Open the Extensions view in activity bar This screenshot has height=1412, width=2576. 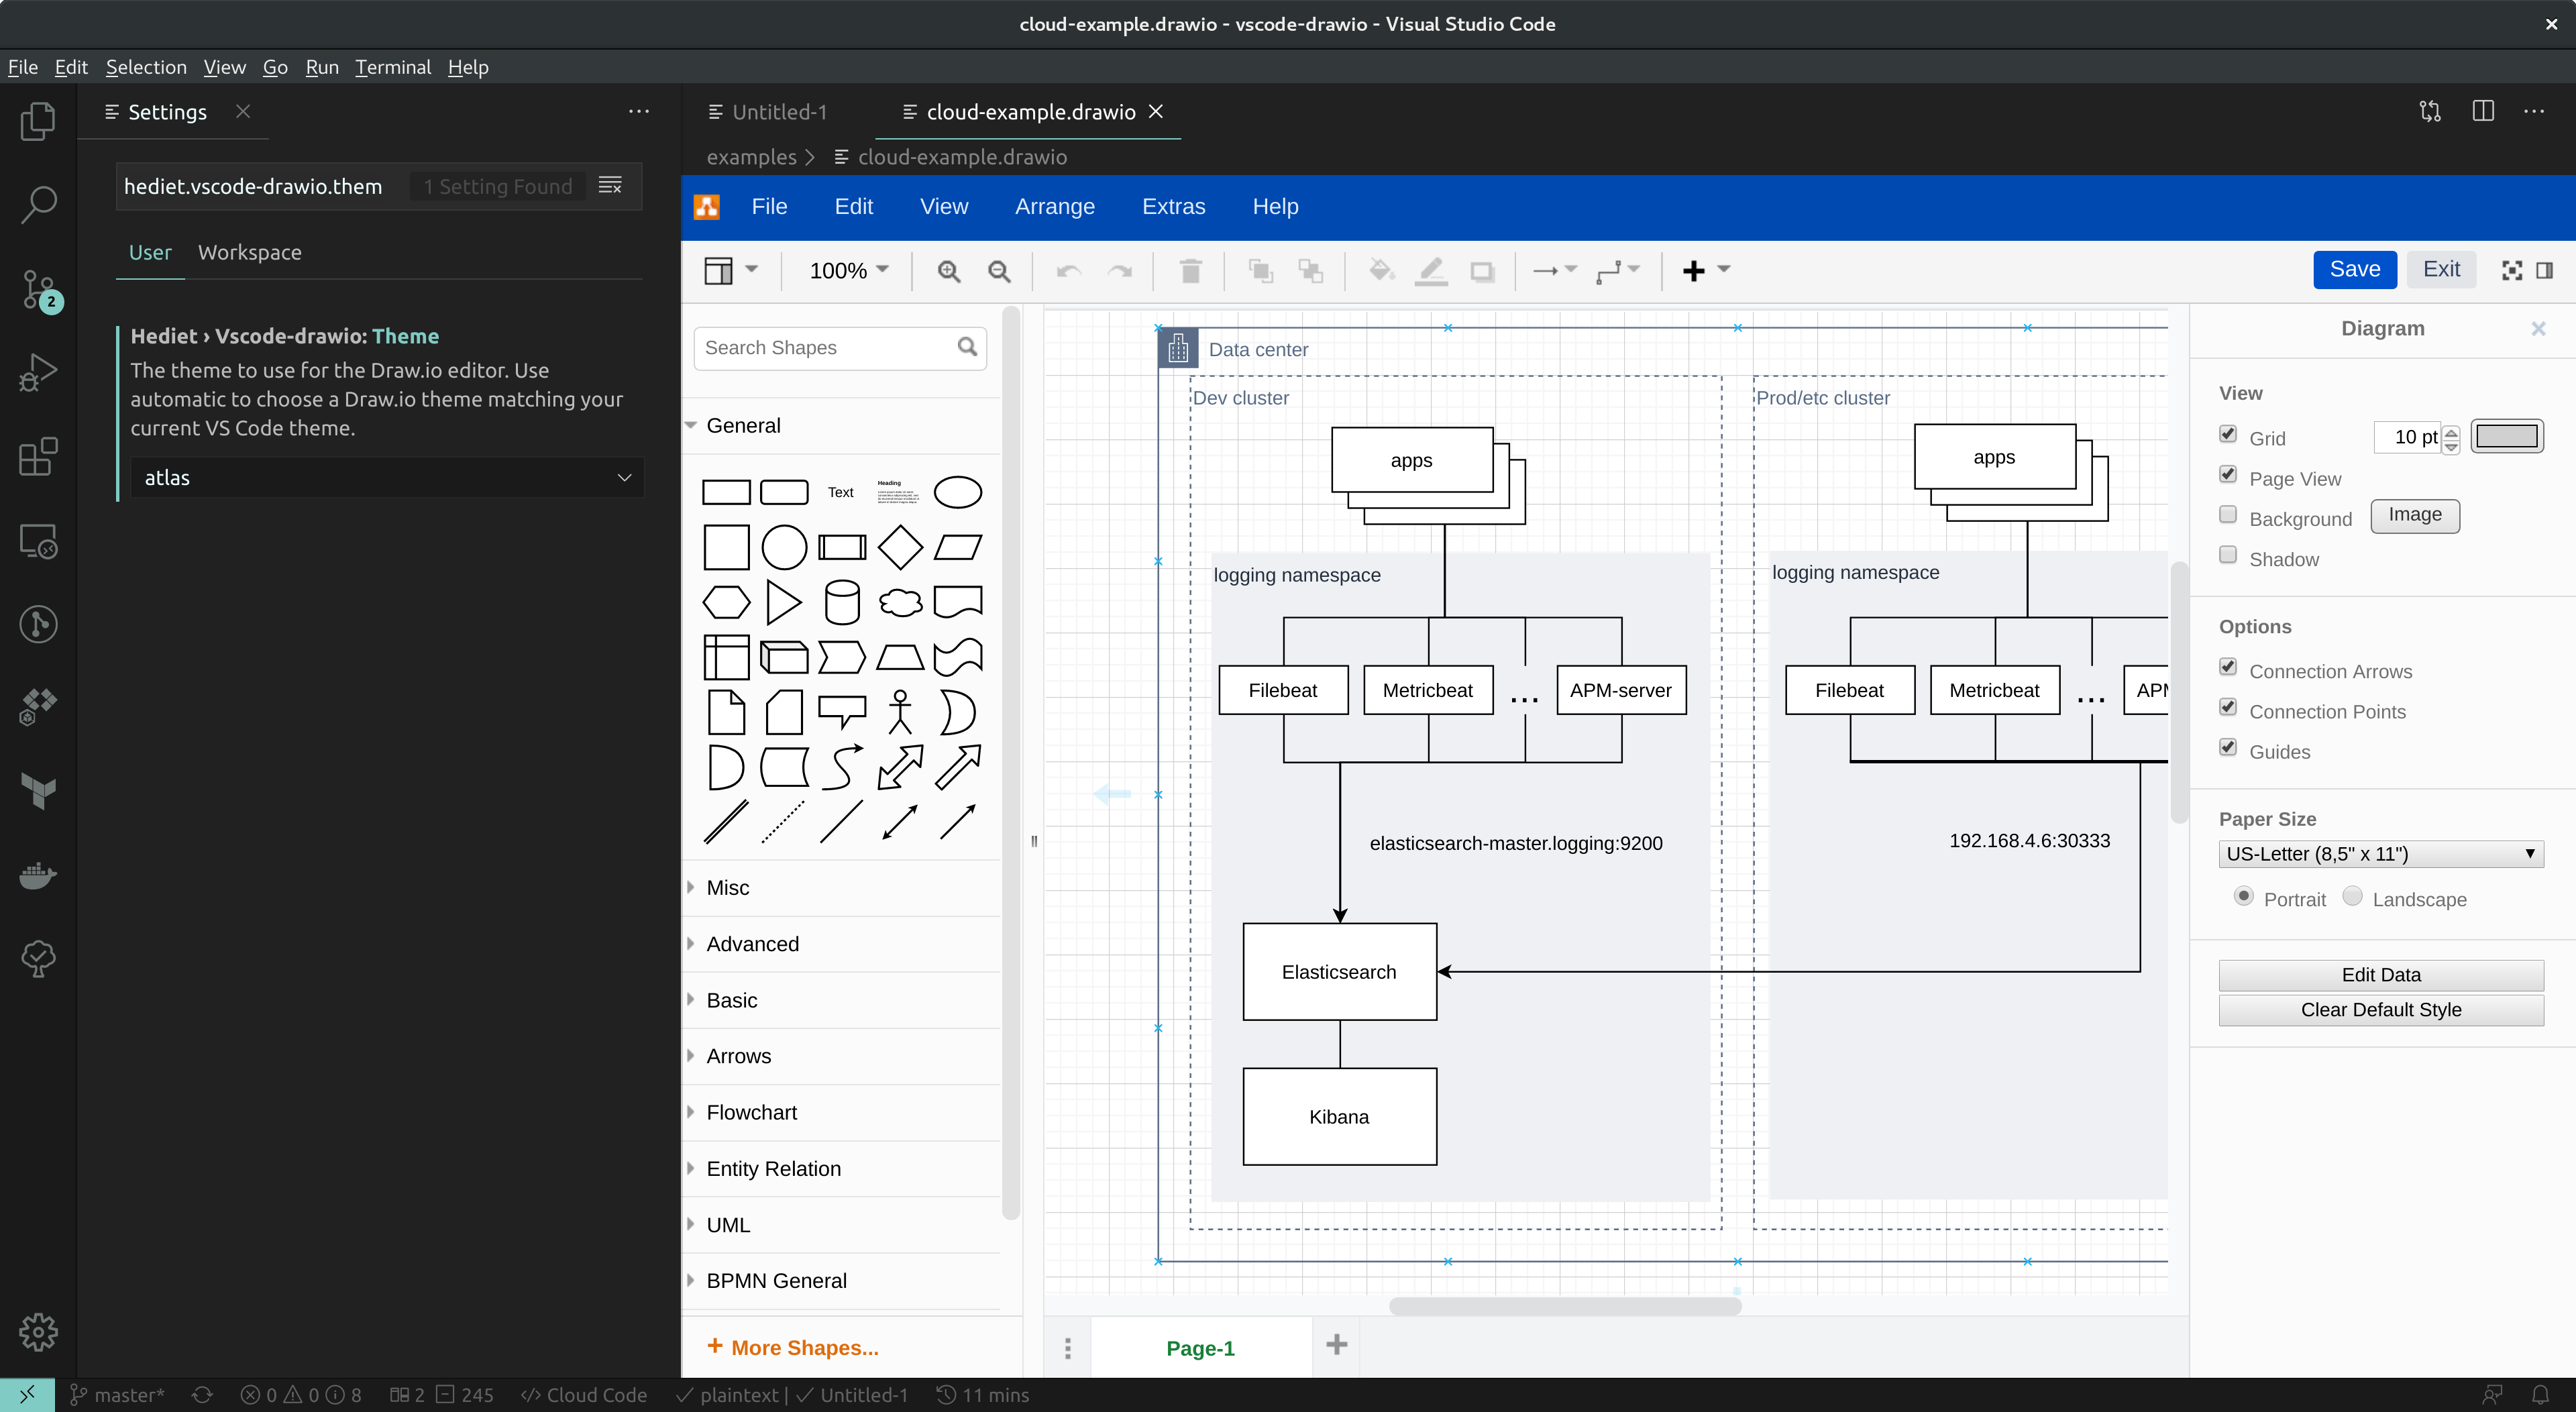coord(38,457)
